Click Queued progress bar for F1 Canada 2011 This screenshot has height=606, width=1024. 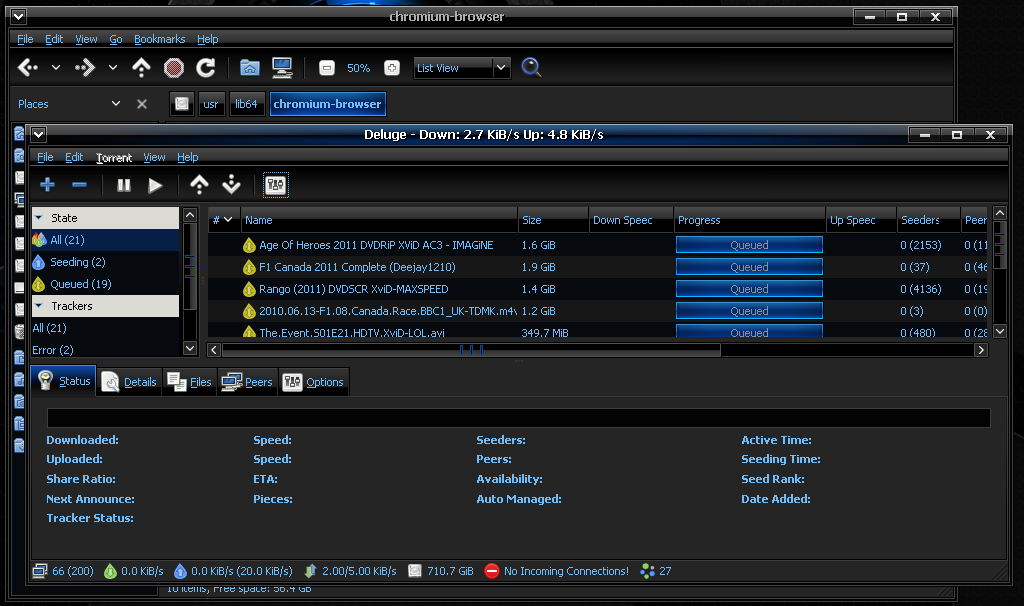[749, 266]
